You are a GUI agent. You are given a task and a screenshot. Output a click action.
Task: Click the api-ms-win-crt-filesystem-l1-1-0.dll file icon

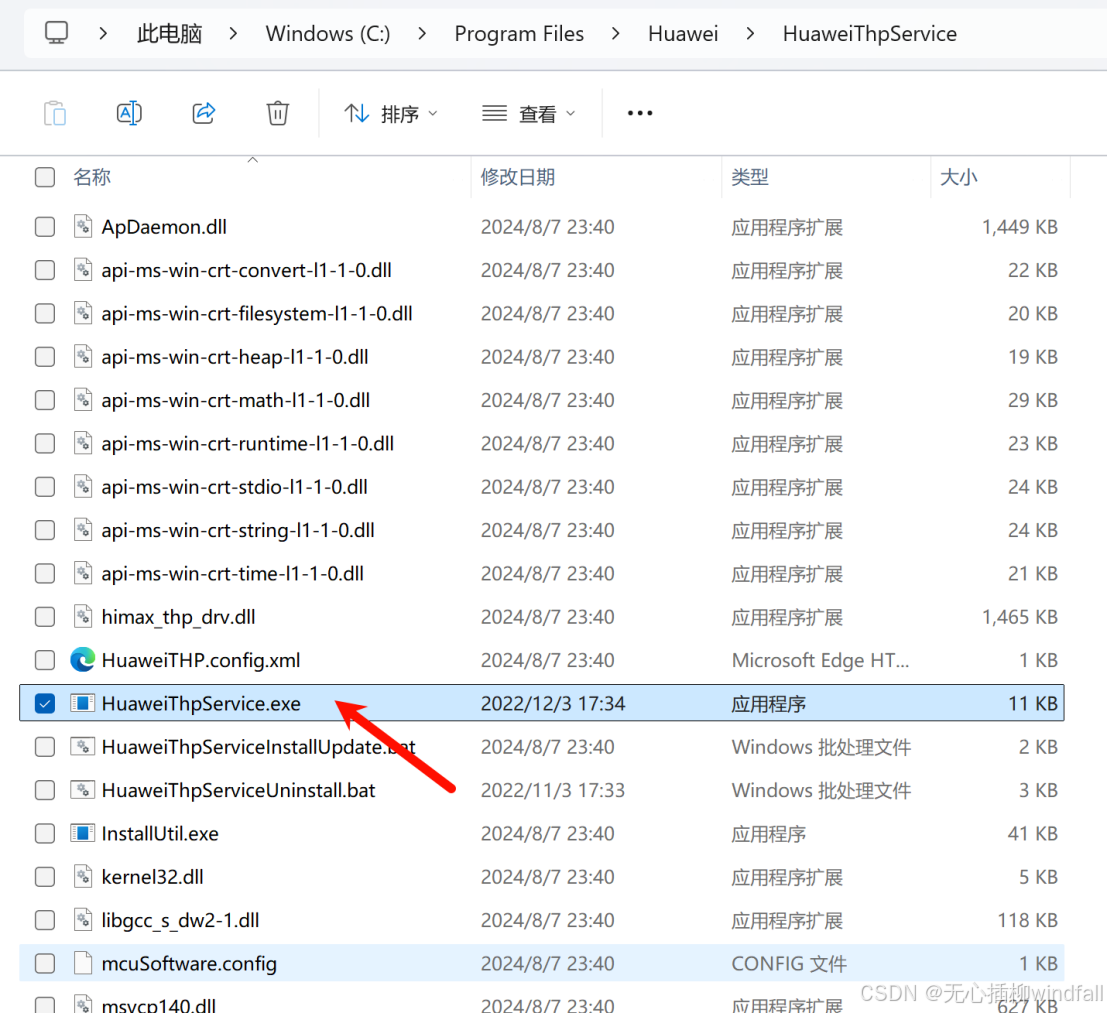coord(83,313)
